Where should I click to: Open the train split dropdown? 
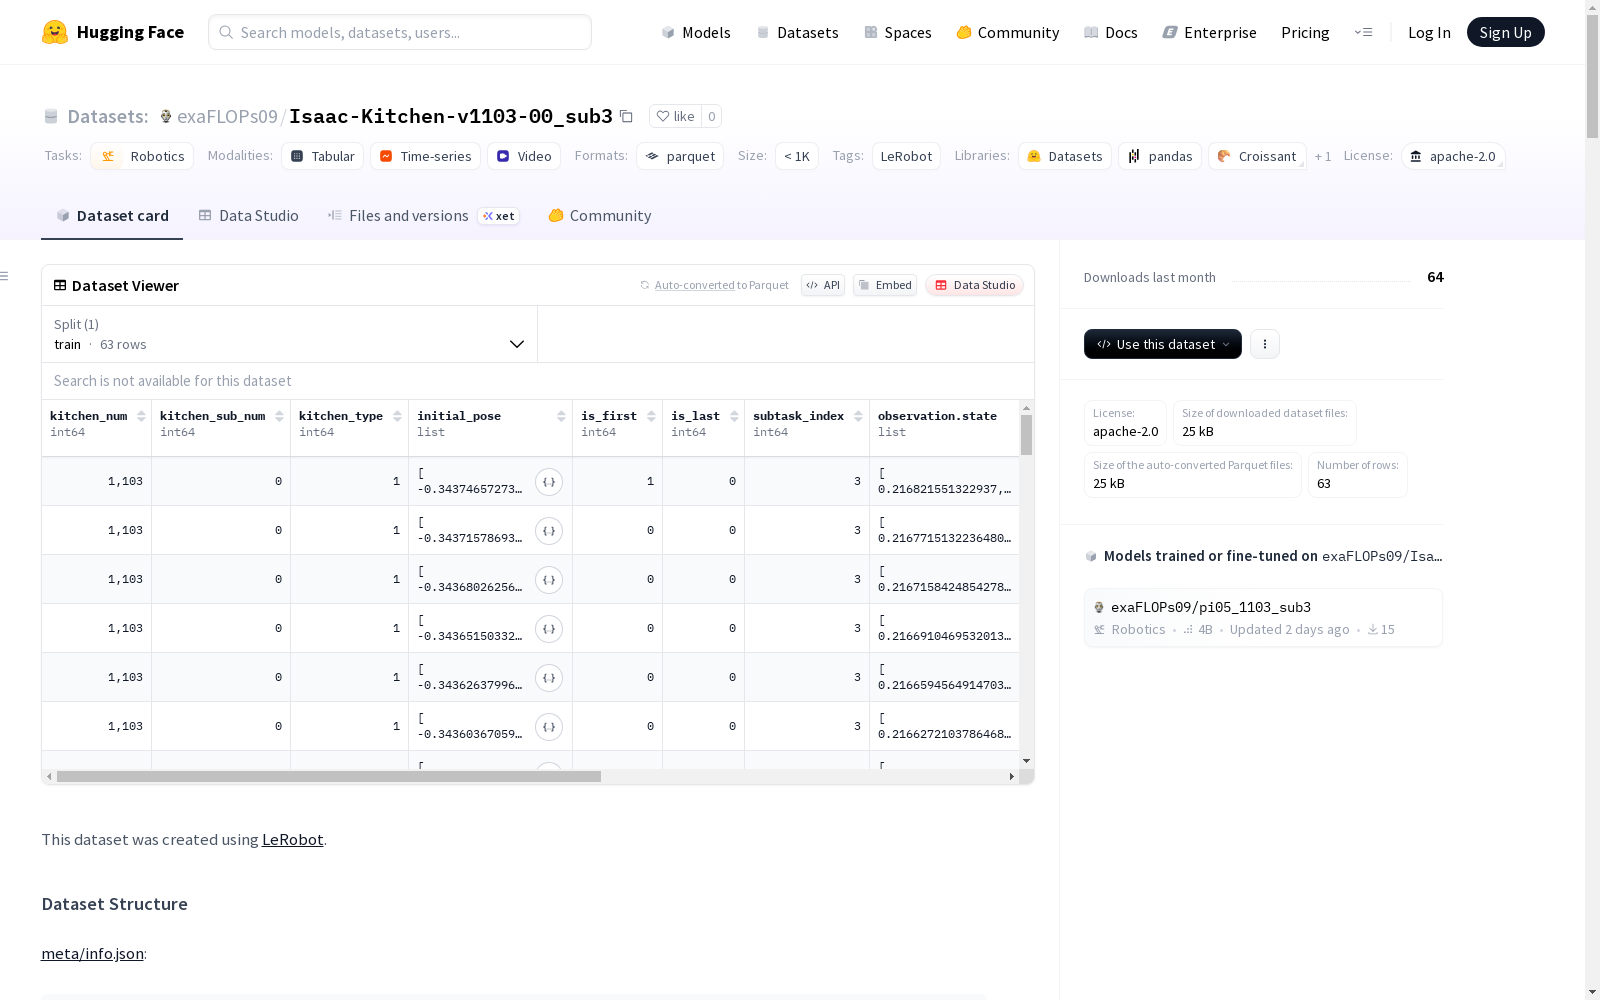289,334
